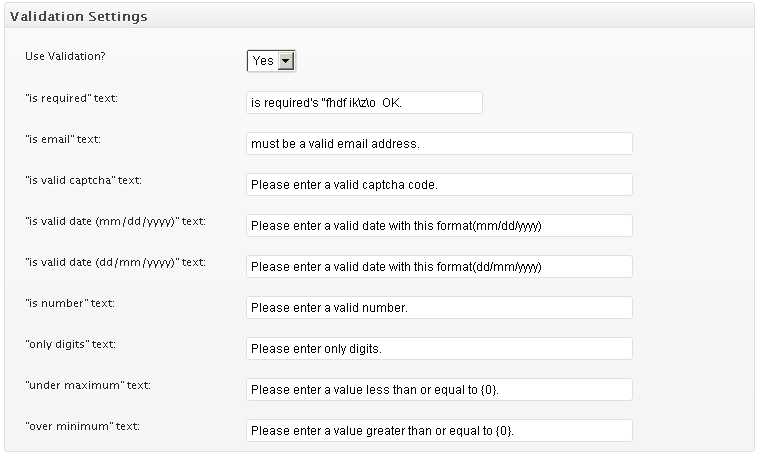The width and height of the screenshot is (758, 454).
Task: Select the valid captcha code message field
Action: coord(439,185)
